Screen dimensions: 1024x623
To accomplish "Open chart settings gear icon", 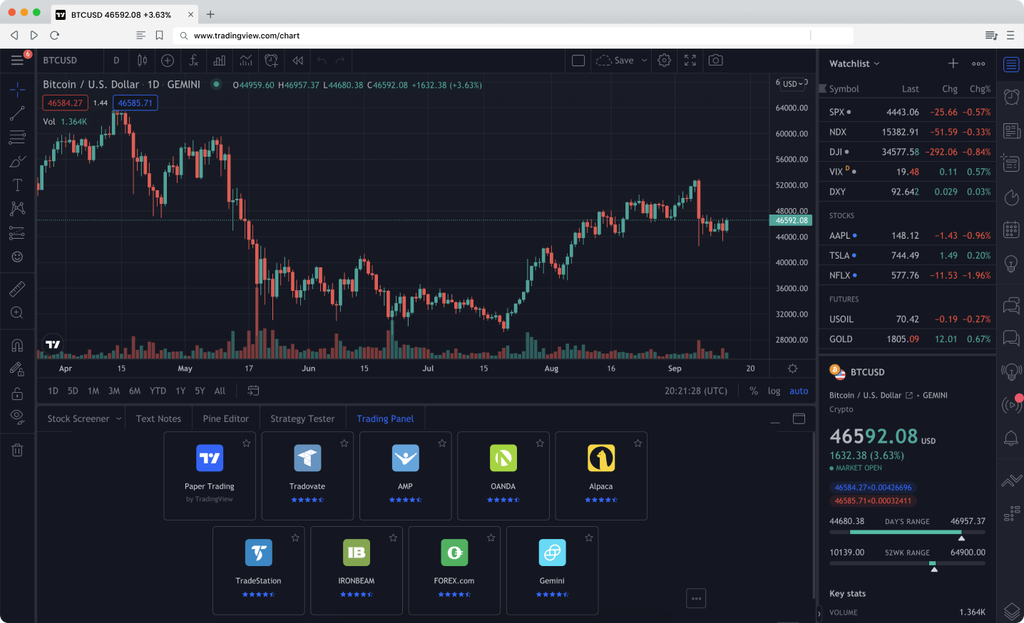I will [664, 61].
